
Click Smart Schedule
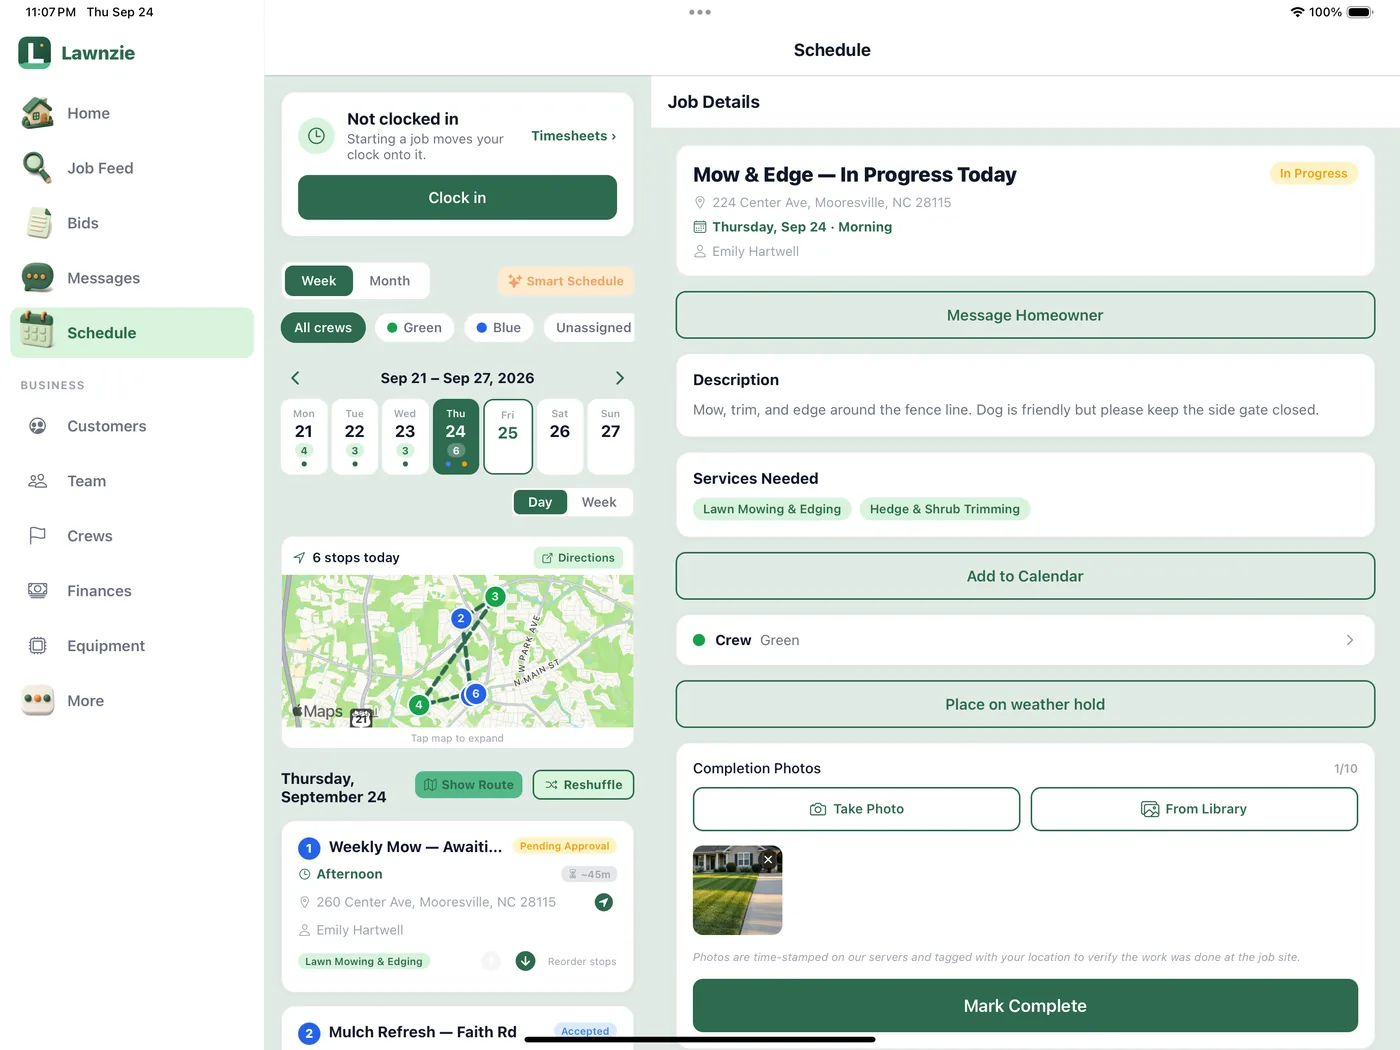click(x=566, y=281)
